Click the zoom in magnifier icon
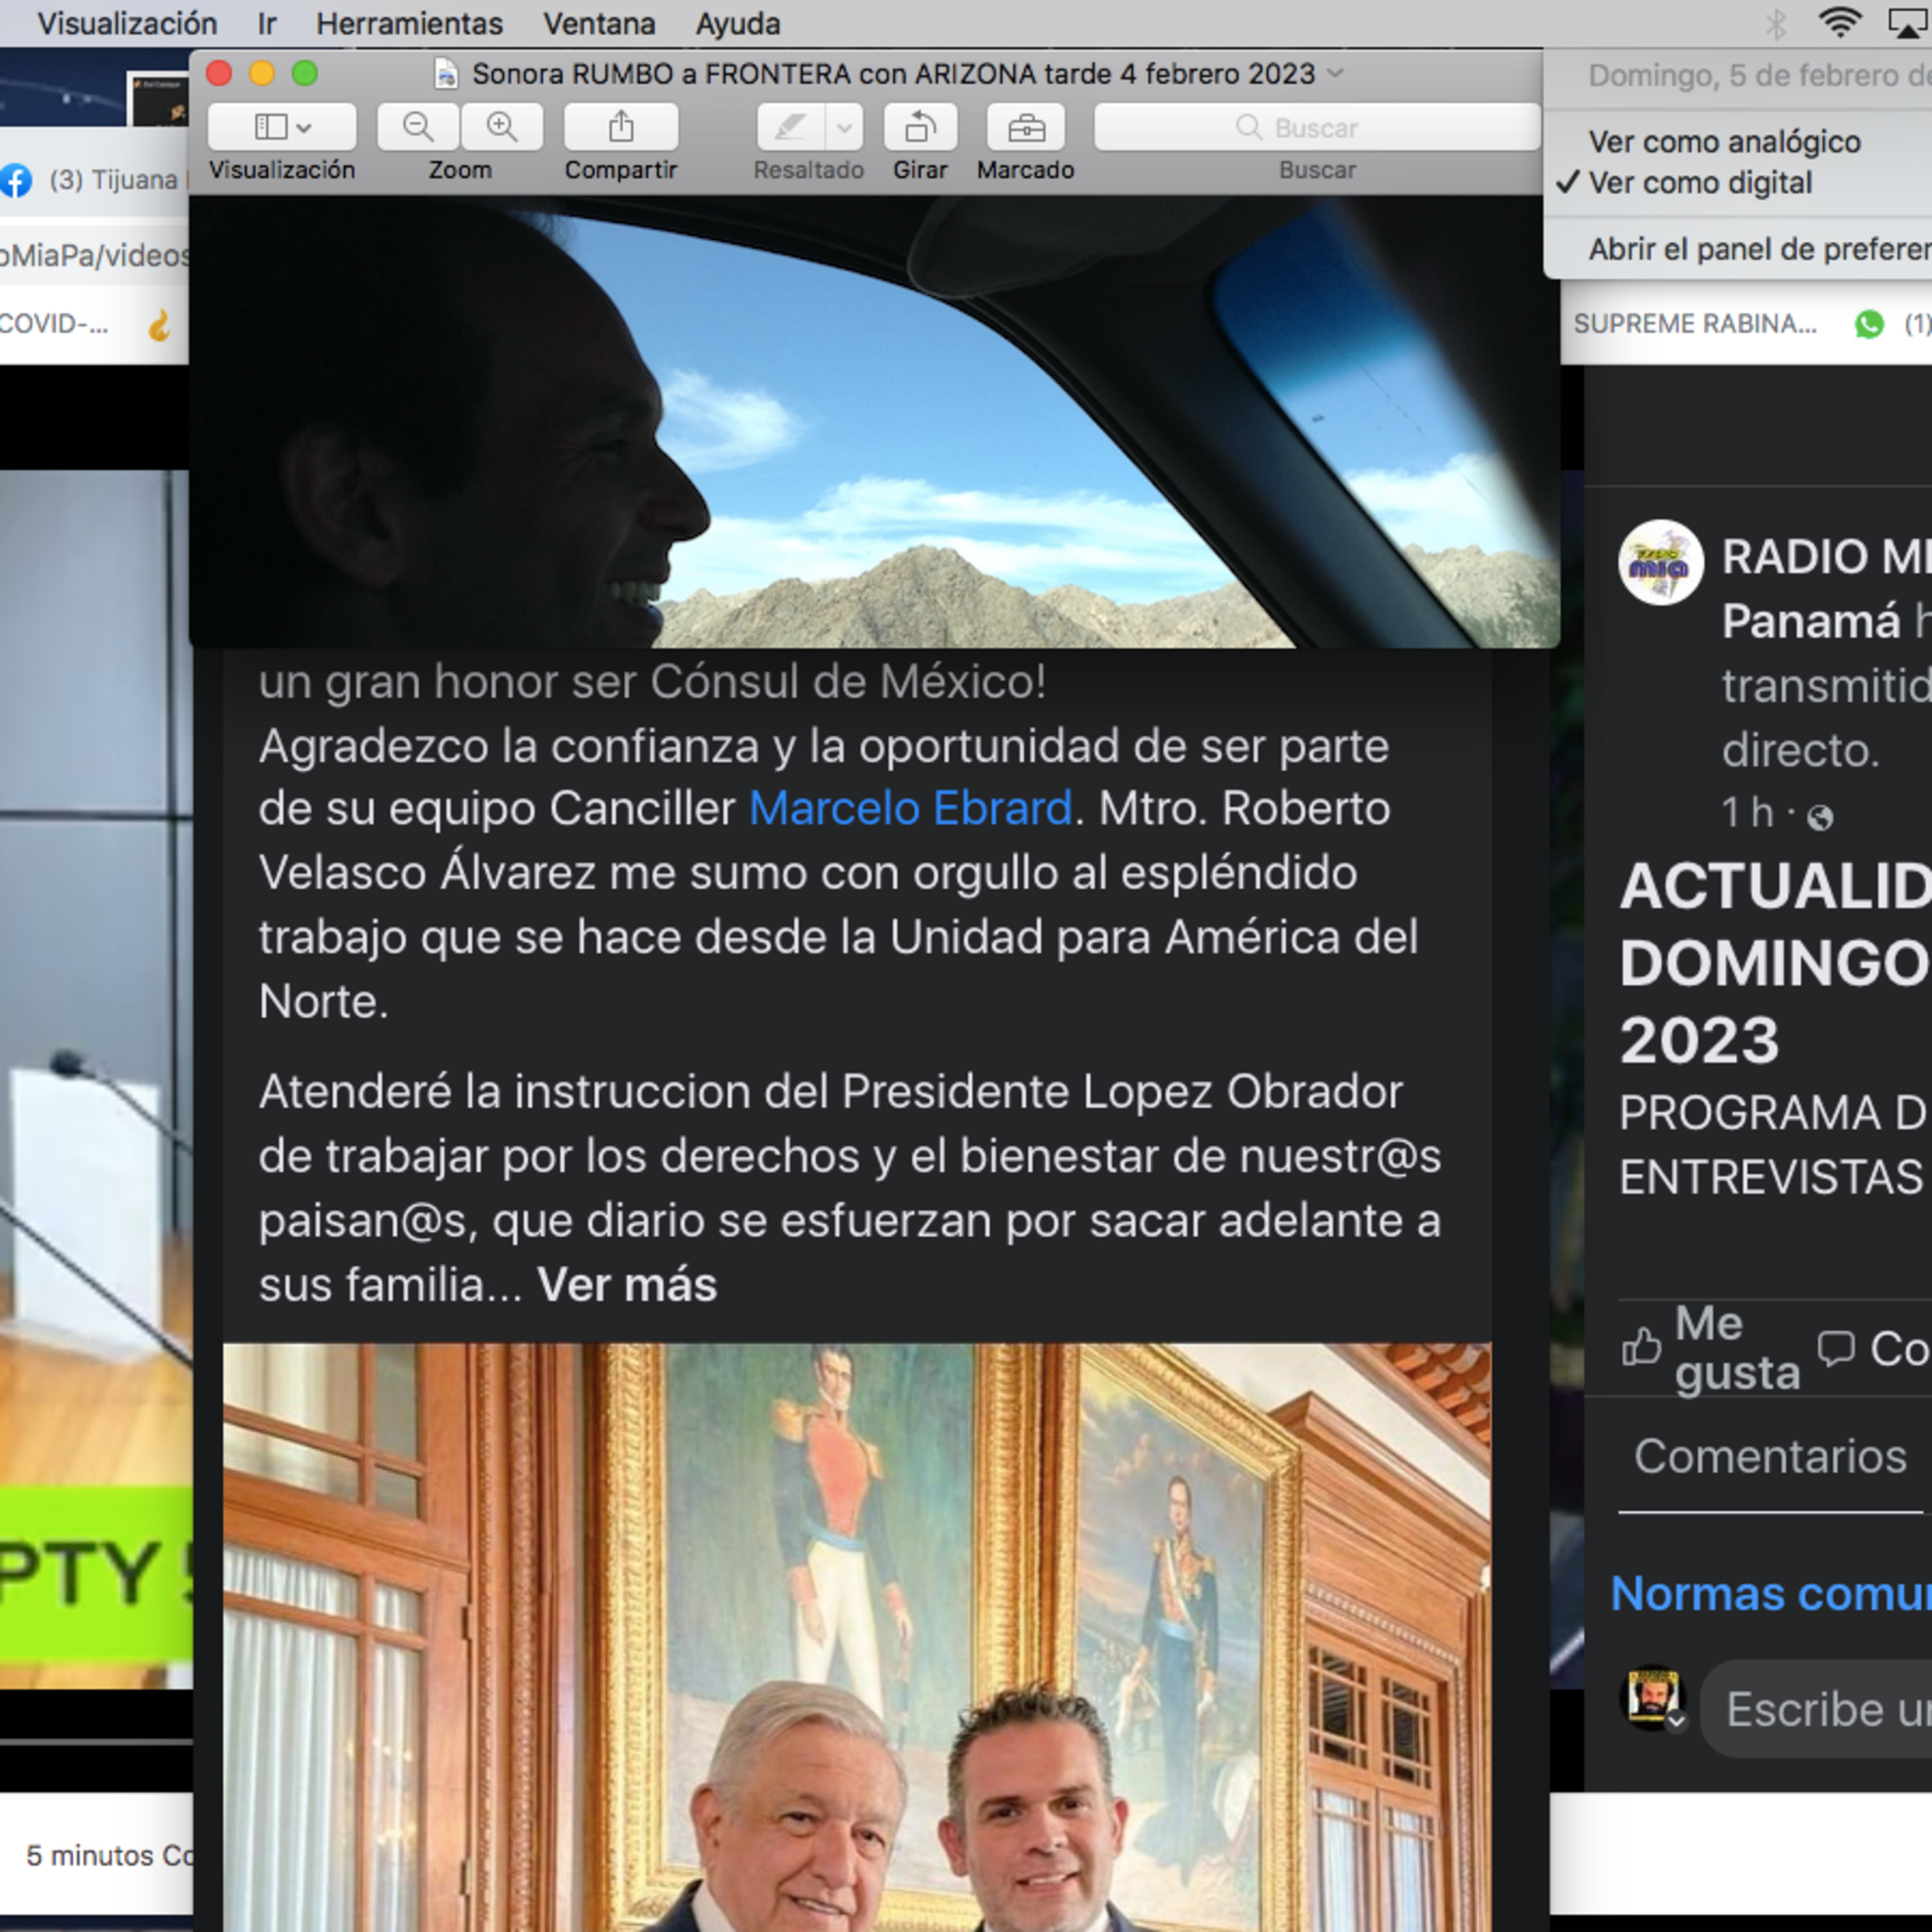The width and height of the screenshot is (1932, 1932). click(501, 127)
